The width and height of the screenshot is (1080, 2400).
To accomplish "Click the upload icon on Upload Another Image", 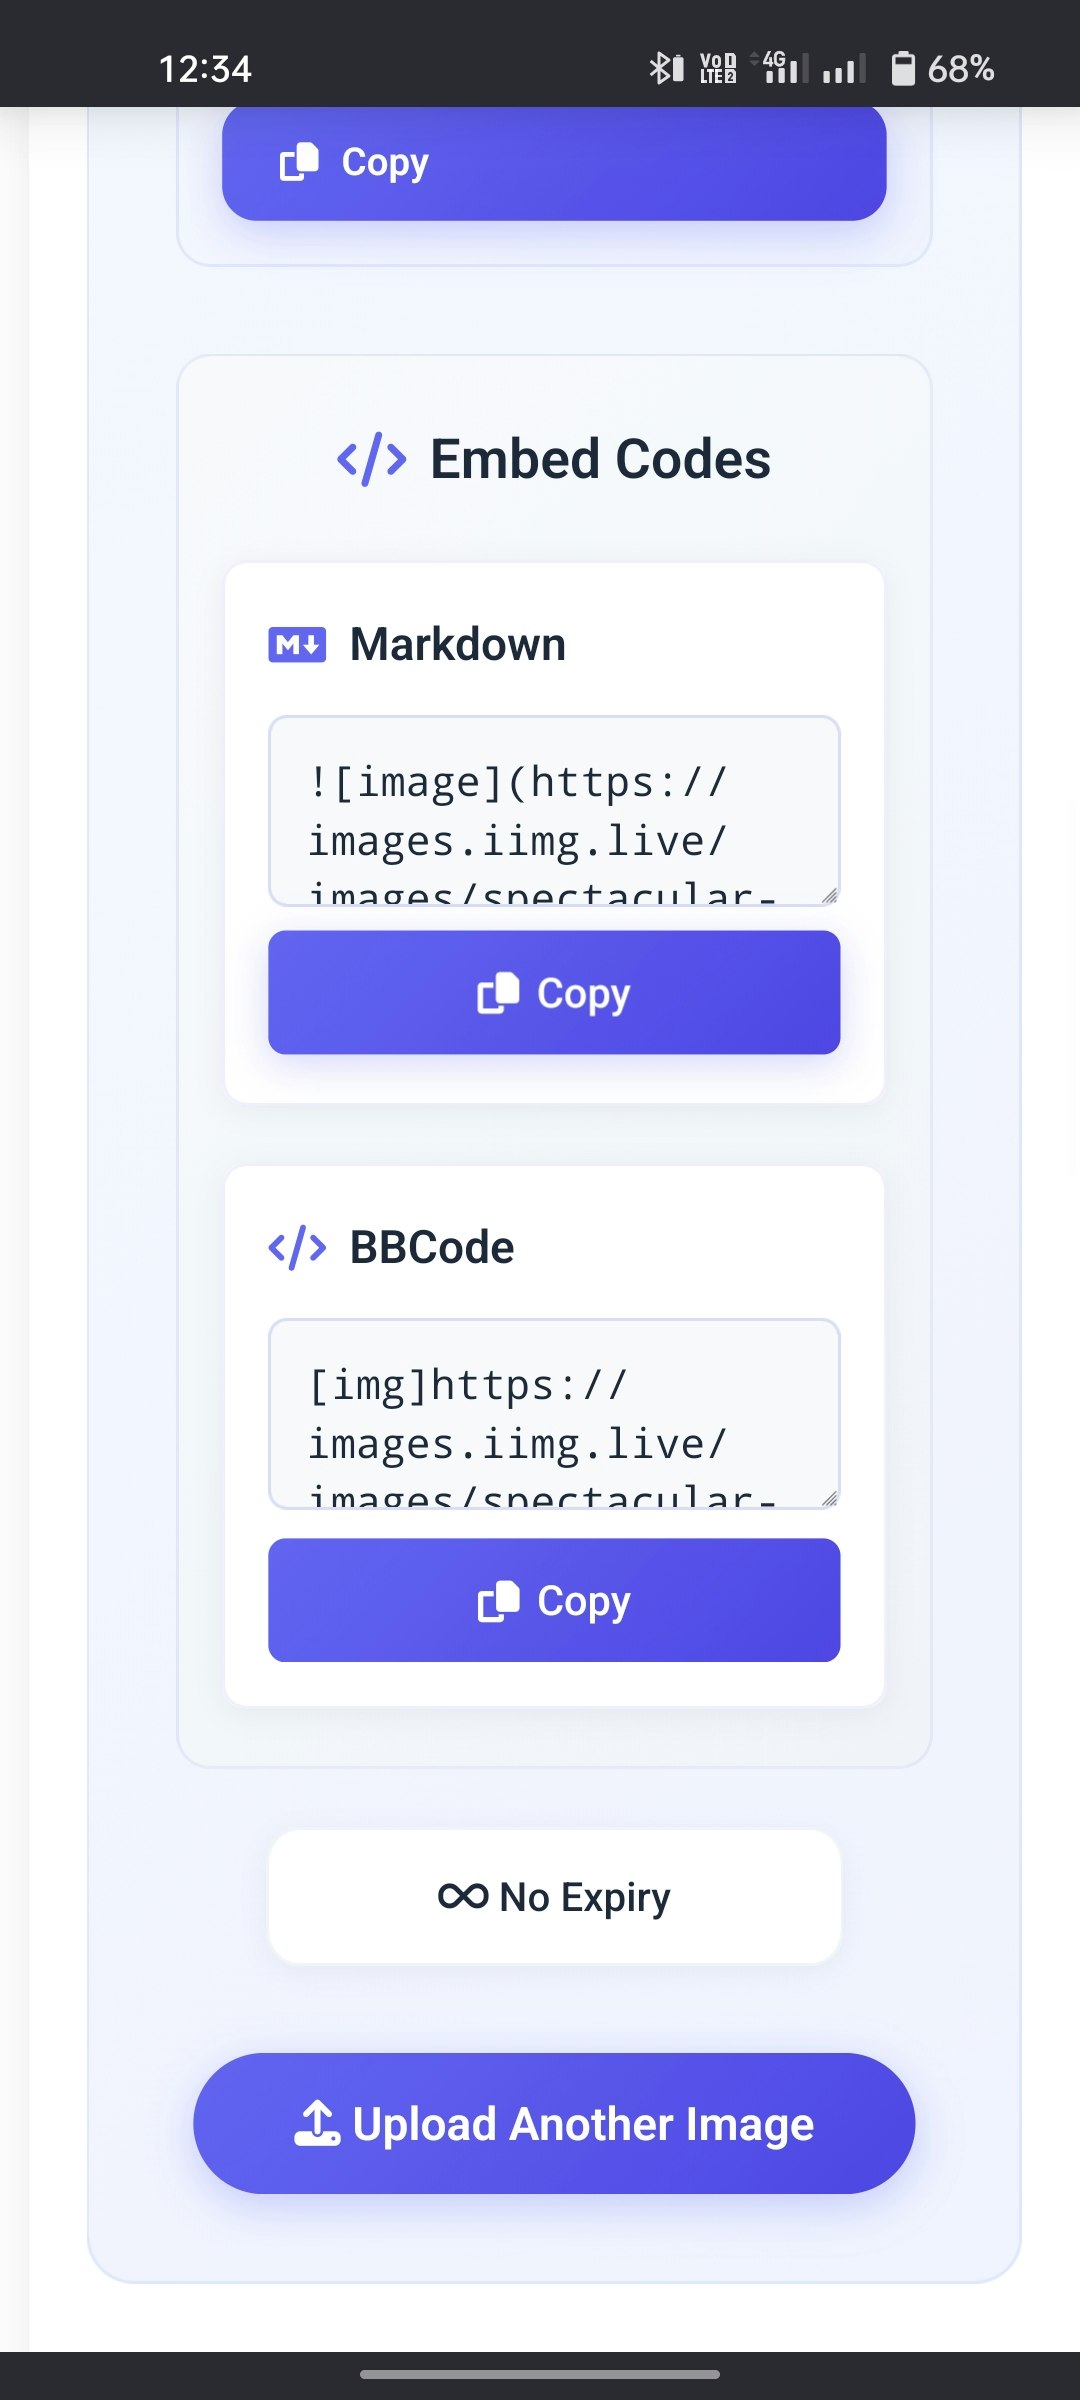I will 316,2123.
